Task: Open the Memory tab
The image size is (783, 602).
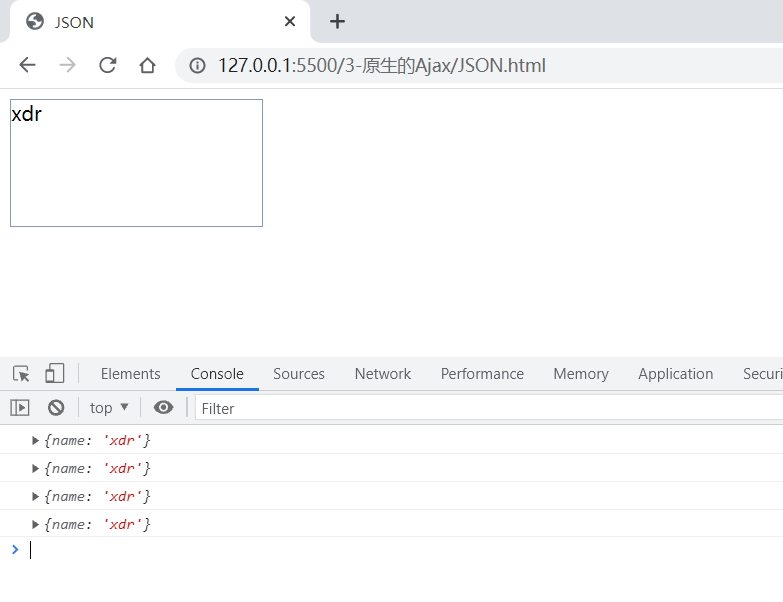Action: 581,374
